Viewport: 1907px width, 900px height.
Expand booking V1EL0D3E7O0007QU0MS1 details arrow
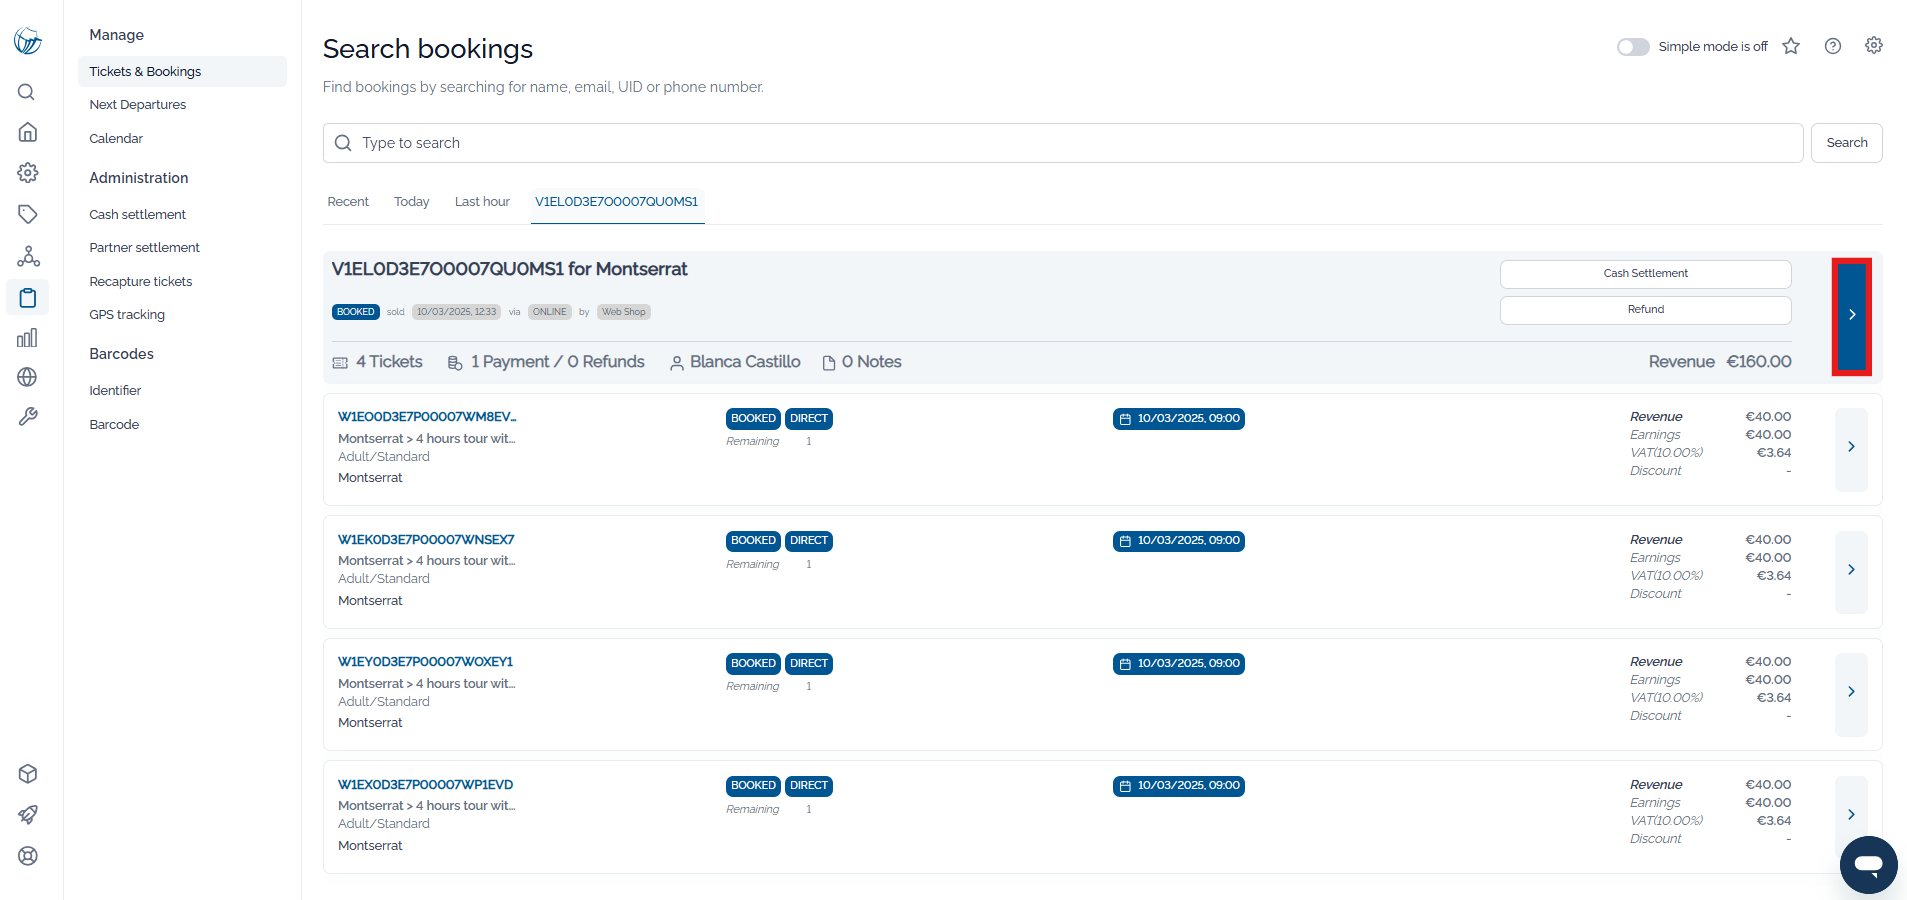pyautogui.click(x=1852, y=315)
